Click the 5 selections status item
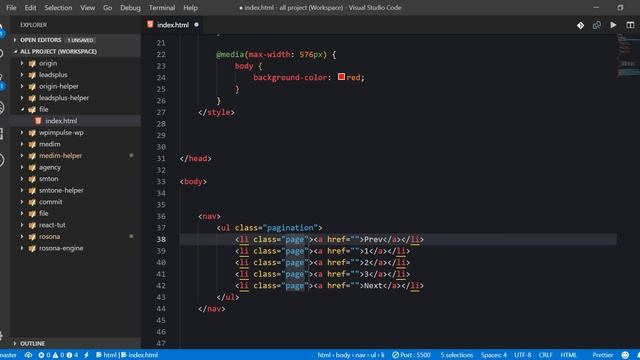 (456, 355)
